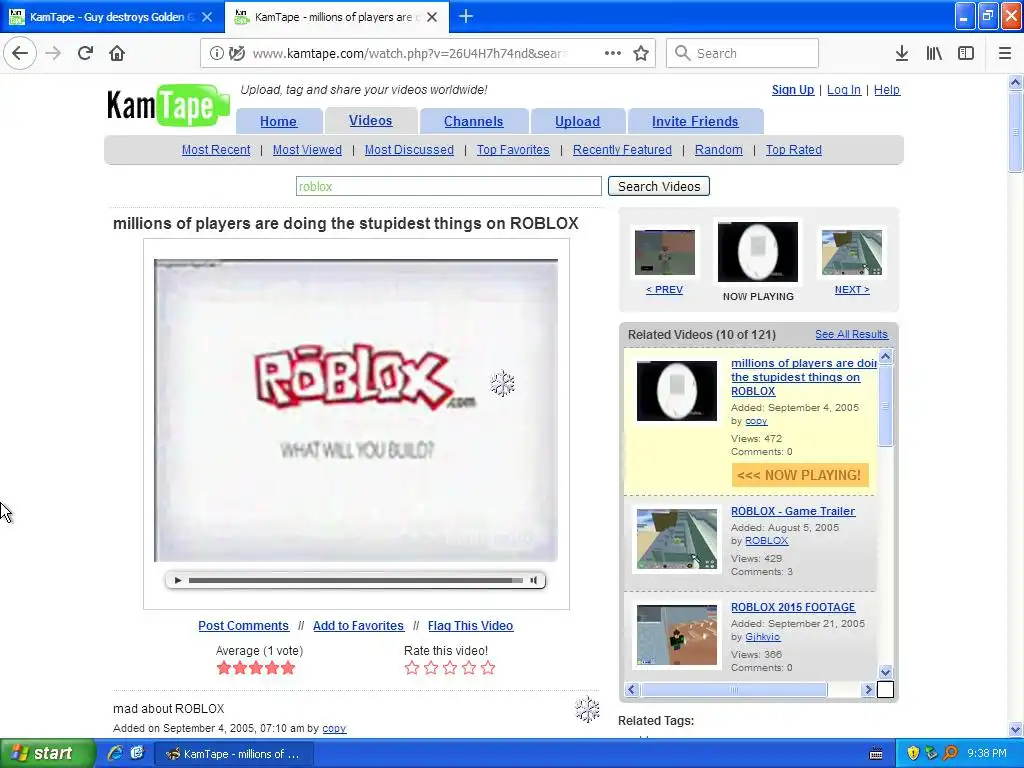Close the 'Guy destroys Golden' tab
Image resolution: width=1024 pixels, height=768 pixels.
(207, 17)
